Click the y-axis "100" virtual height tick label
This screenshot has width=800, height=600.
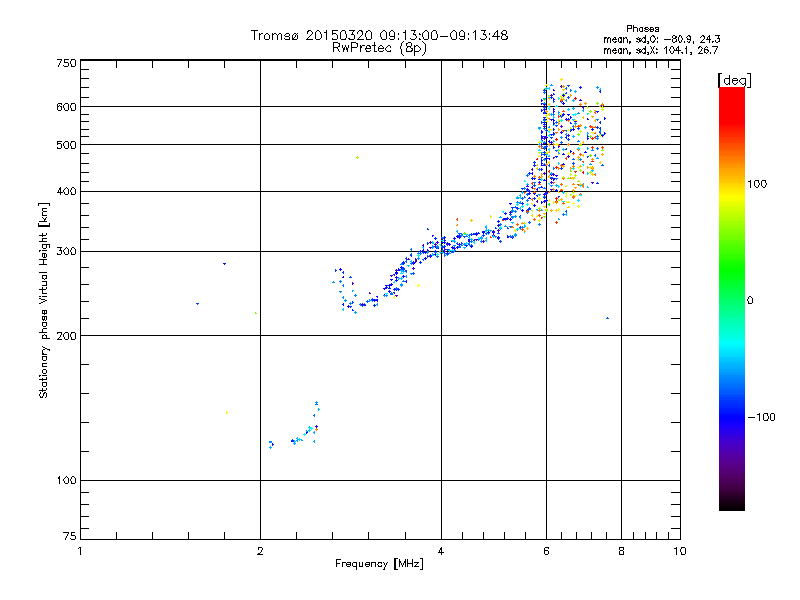[x=66, y=481]
